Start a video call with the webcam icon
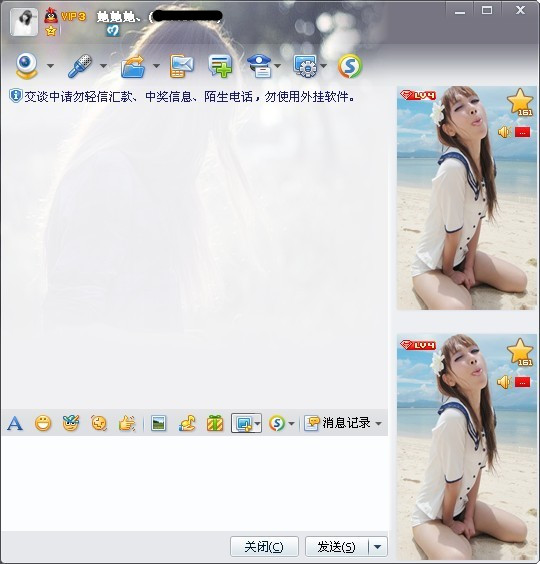 (26, 65)
